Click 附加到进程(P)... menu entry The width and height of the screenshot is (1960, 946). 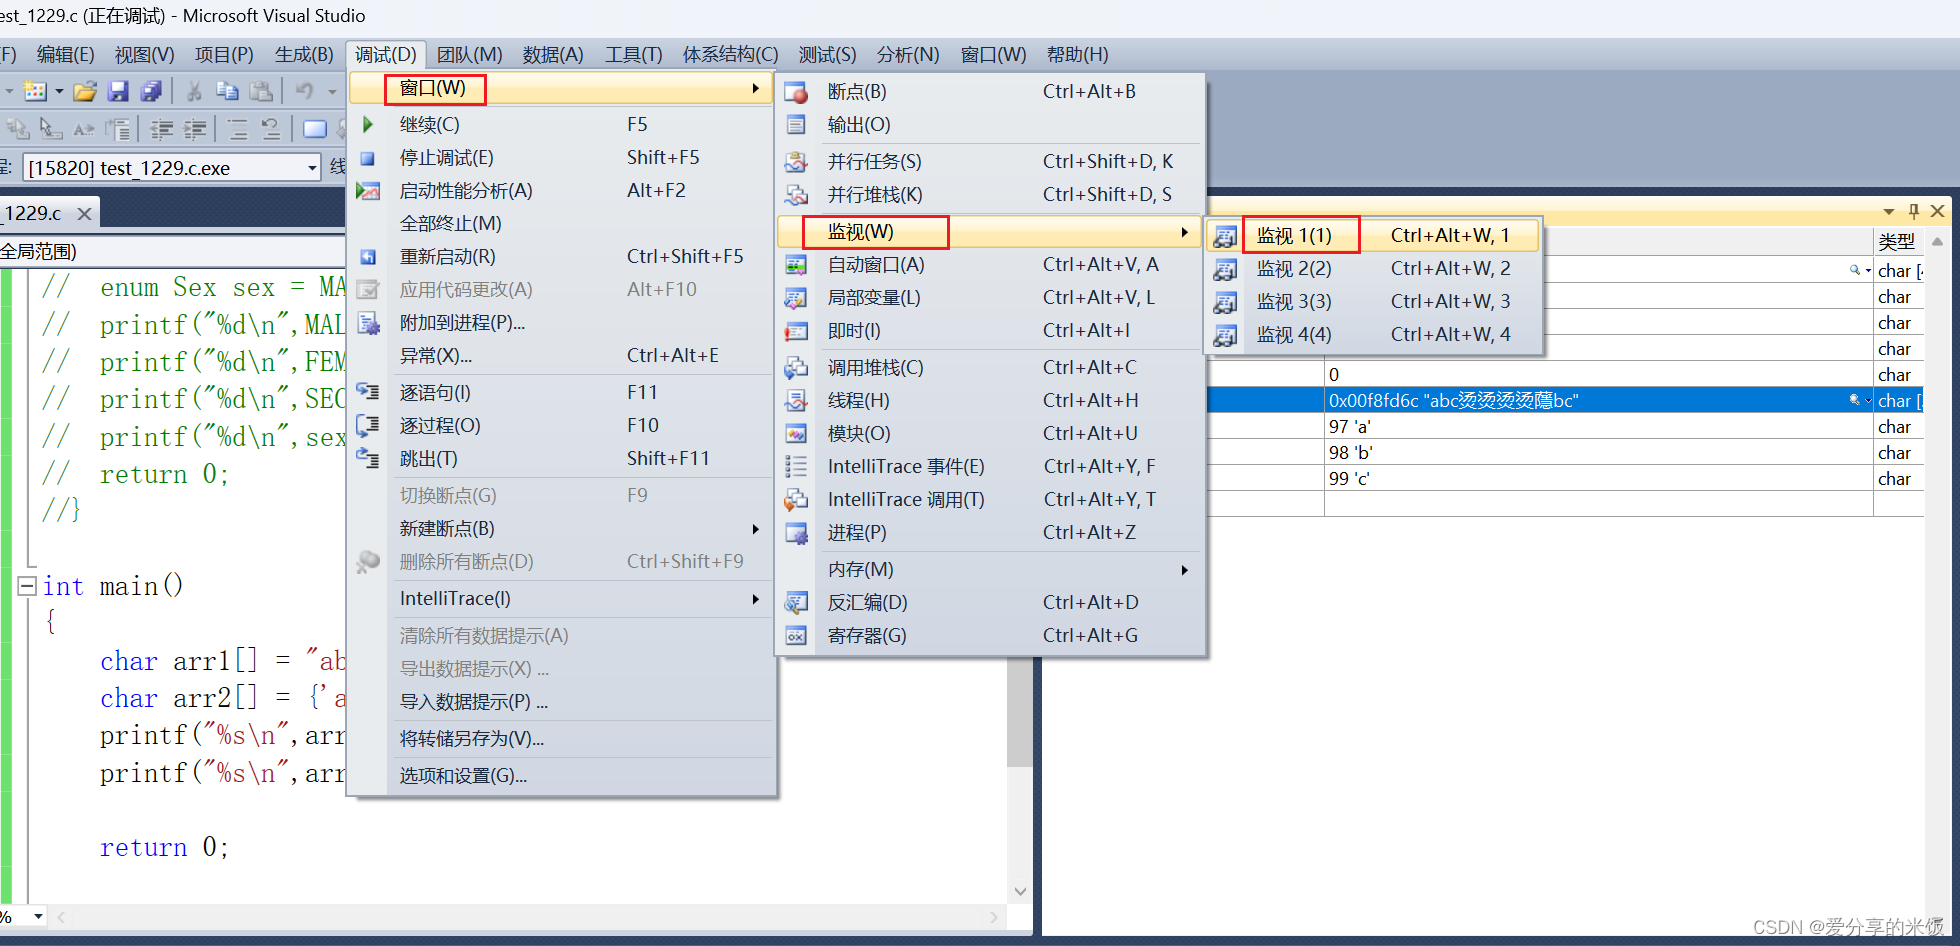[x=562, y=323]
